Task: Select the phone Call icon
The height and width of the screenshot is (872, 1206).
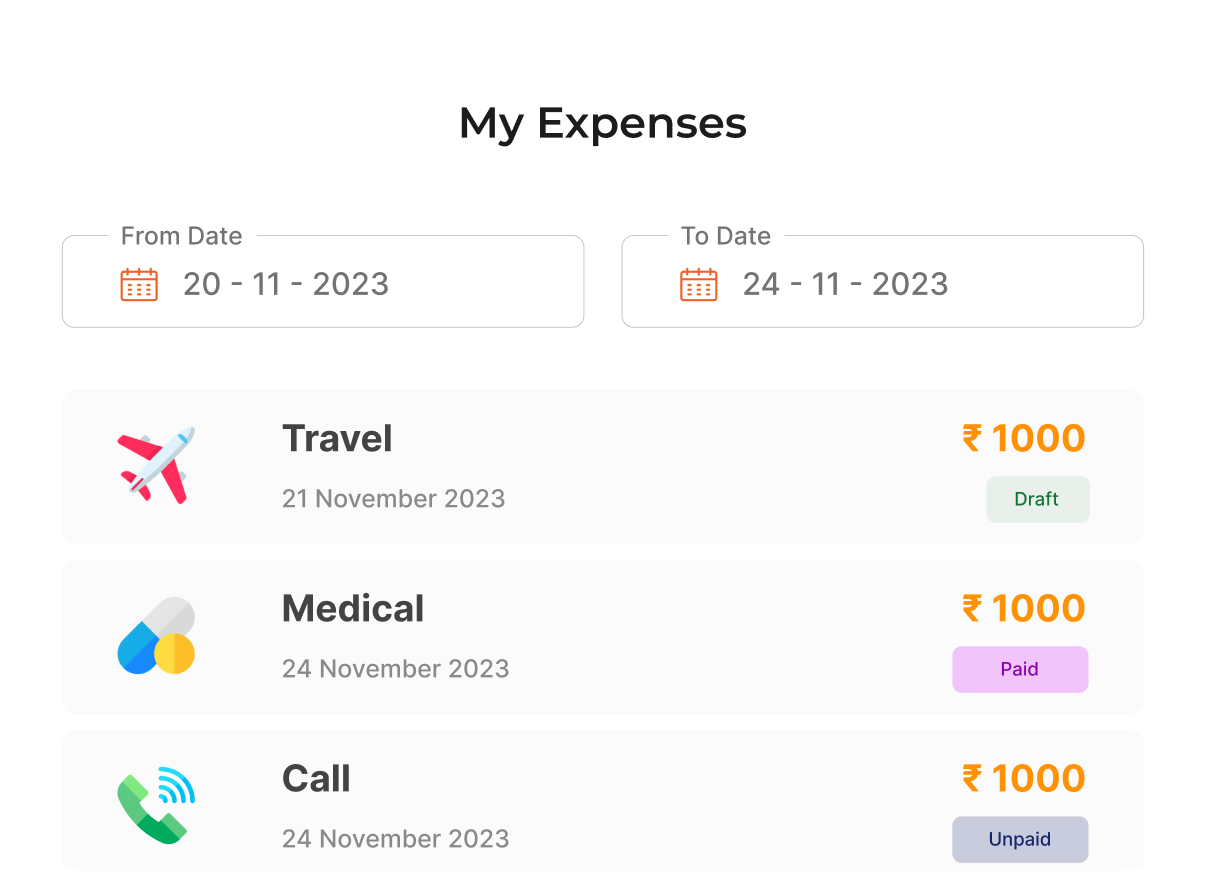Action: [x=156, y=805]
